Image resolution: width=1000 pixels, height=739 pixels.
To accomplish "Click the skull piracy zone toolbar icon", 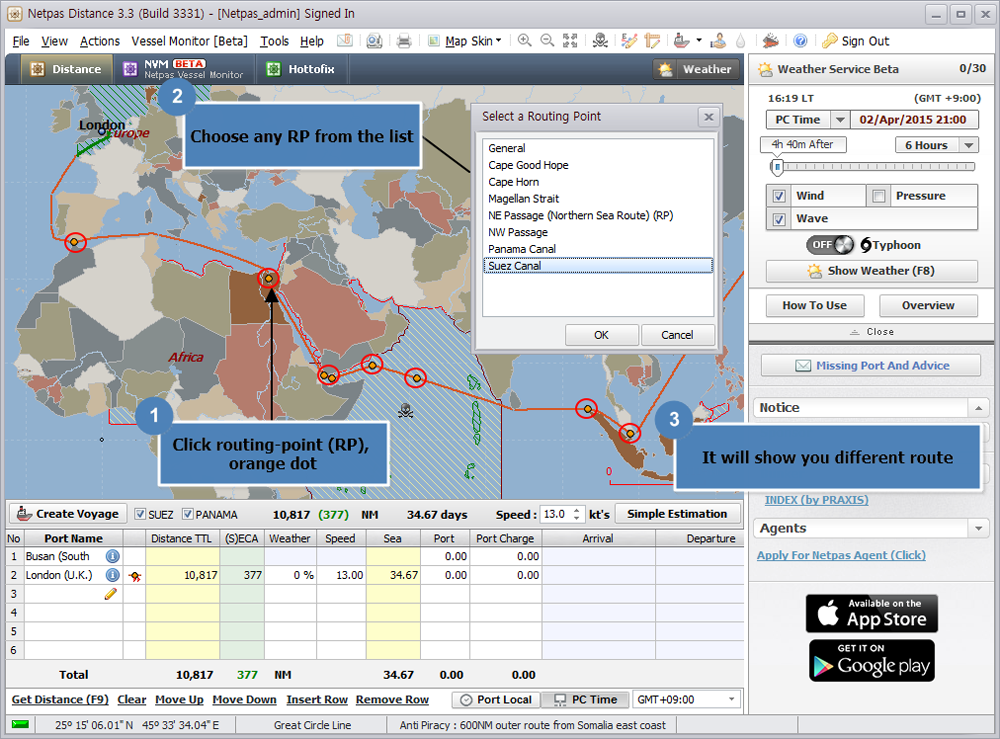I will (x=599, y=41).
